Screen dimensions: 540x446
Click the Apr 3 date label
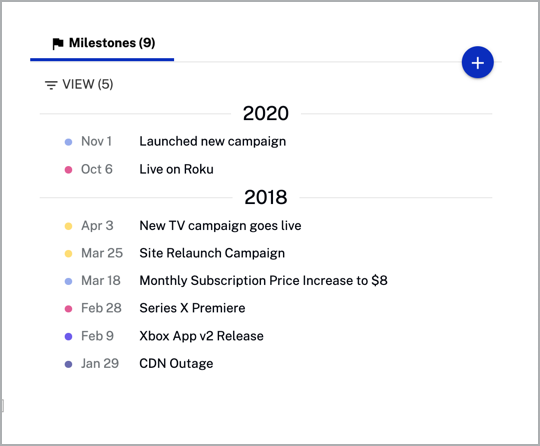(97, 226)
